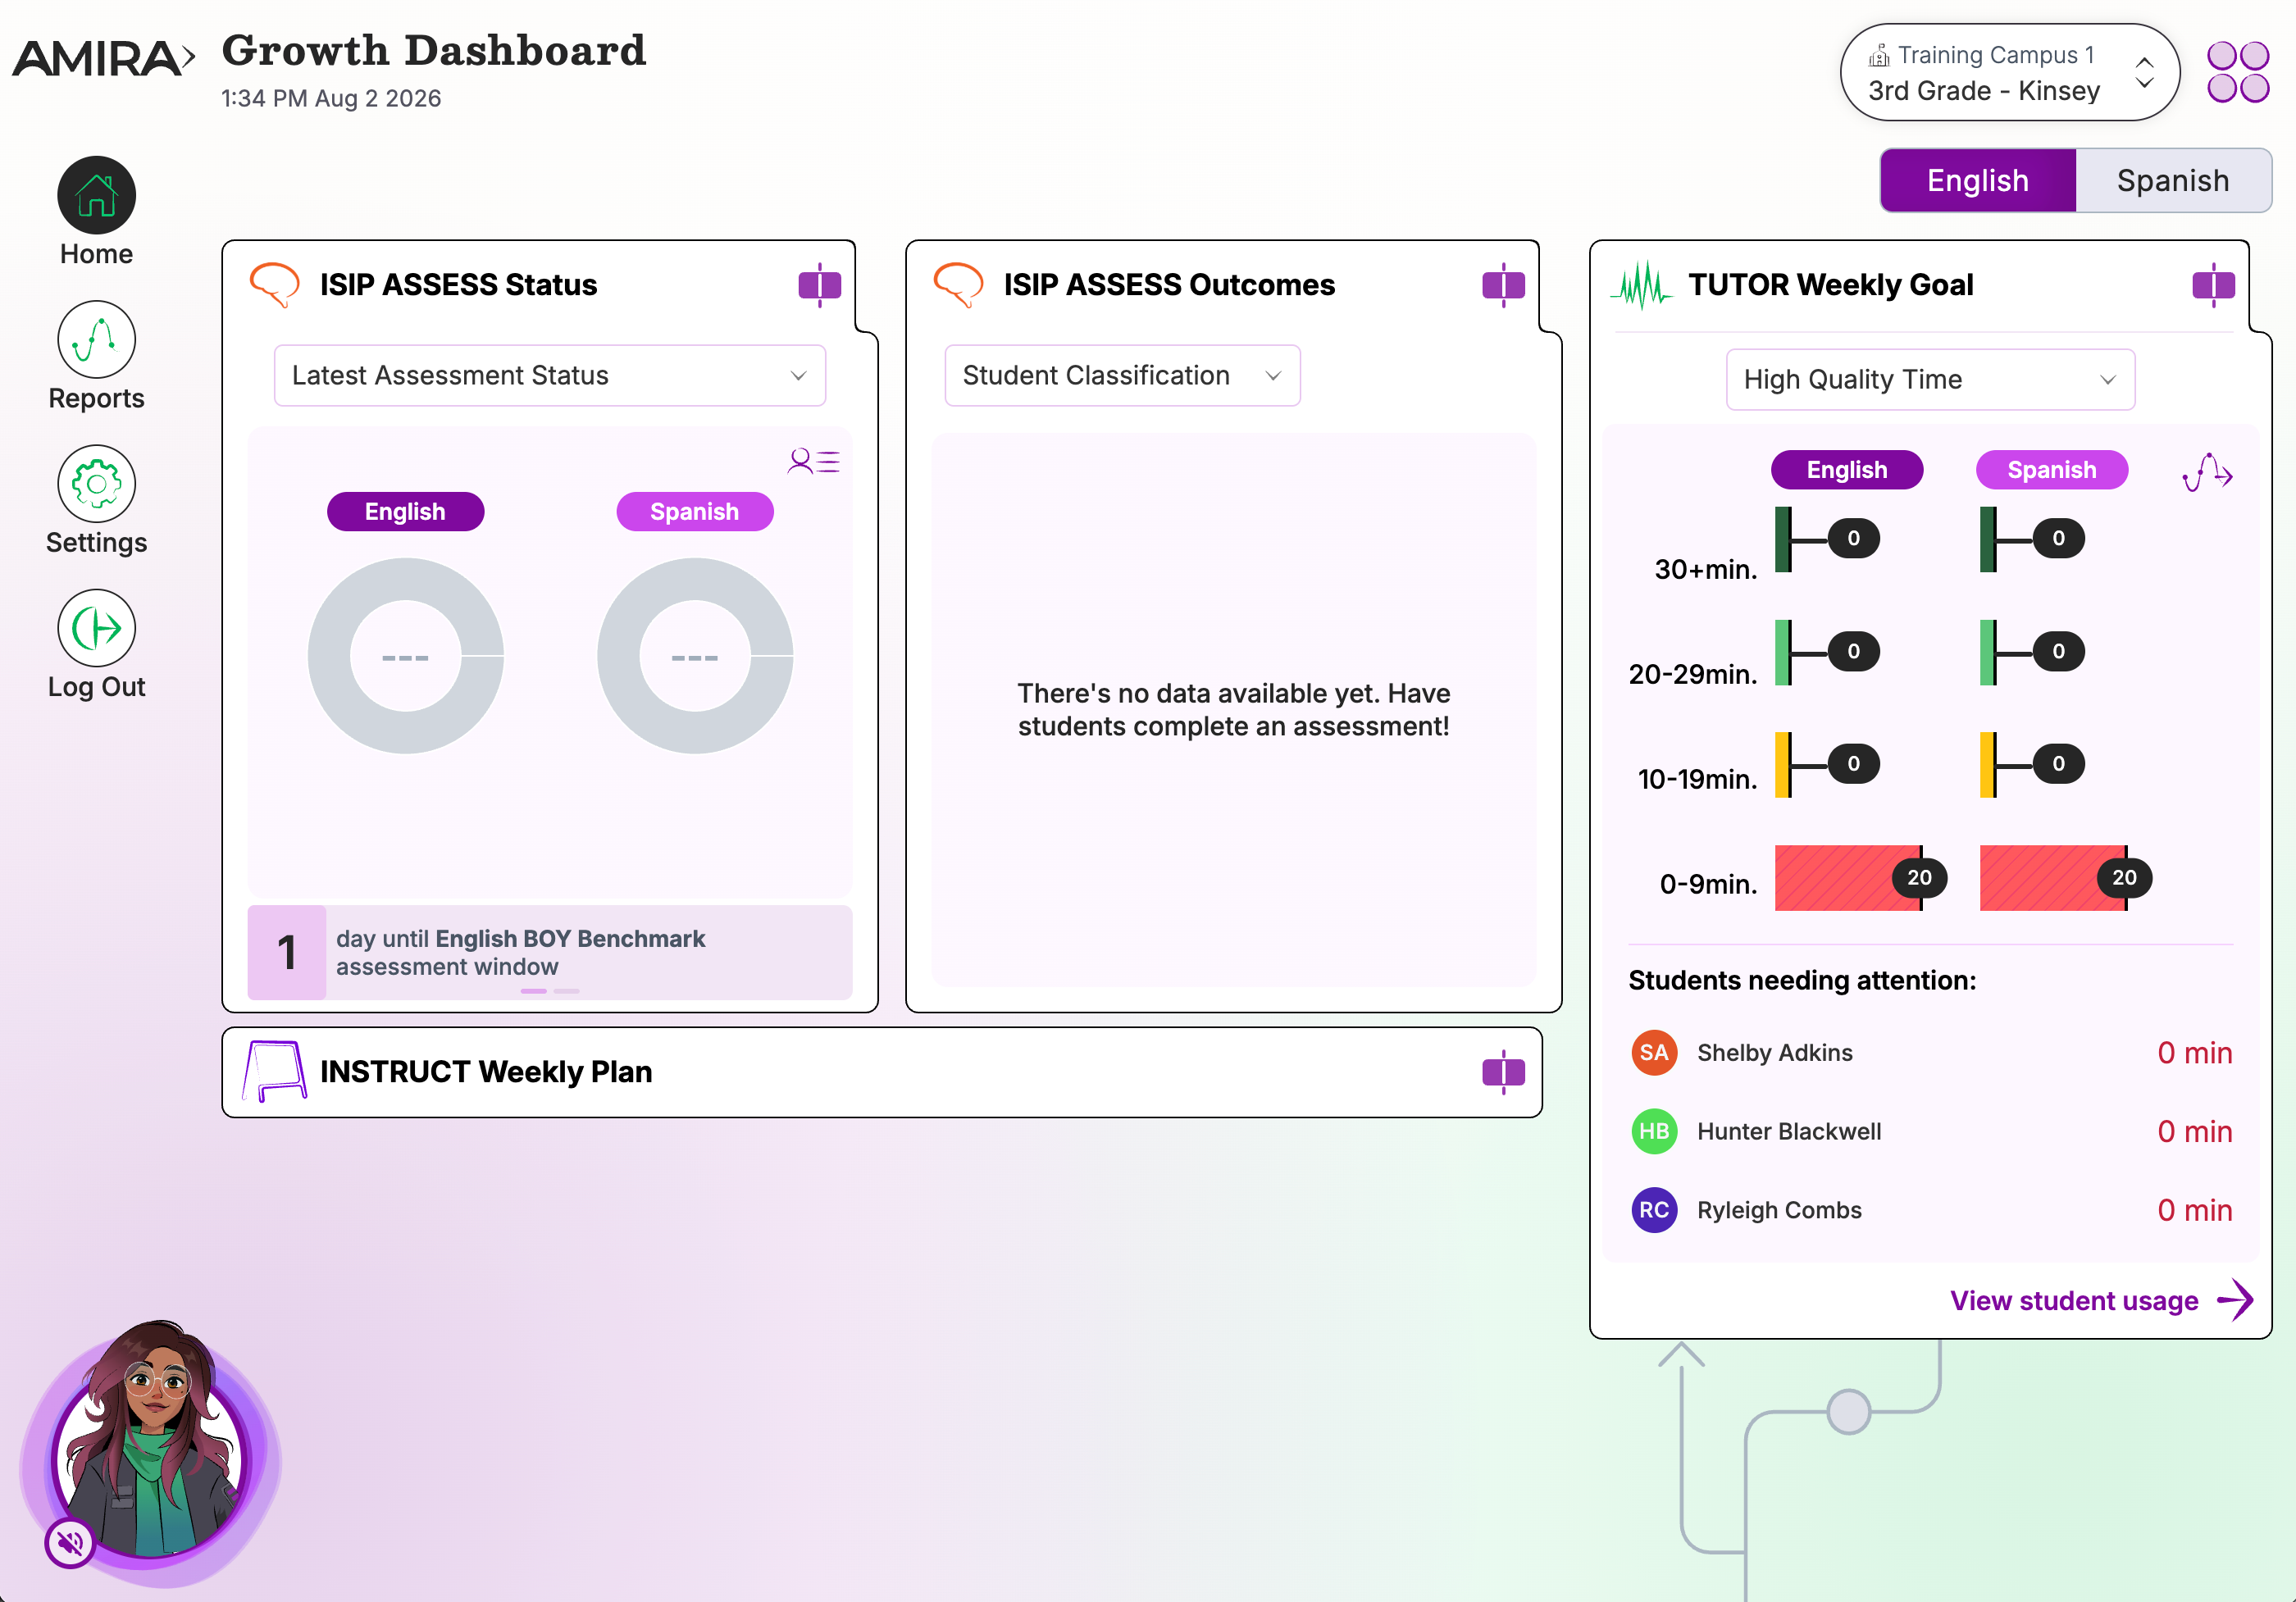Click the BOY Benchmark countdown banner
This screenshot has height=1602, width=2296.
(x=550, y=952)
